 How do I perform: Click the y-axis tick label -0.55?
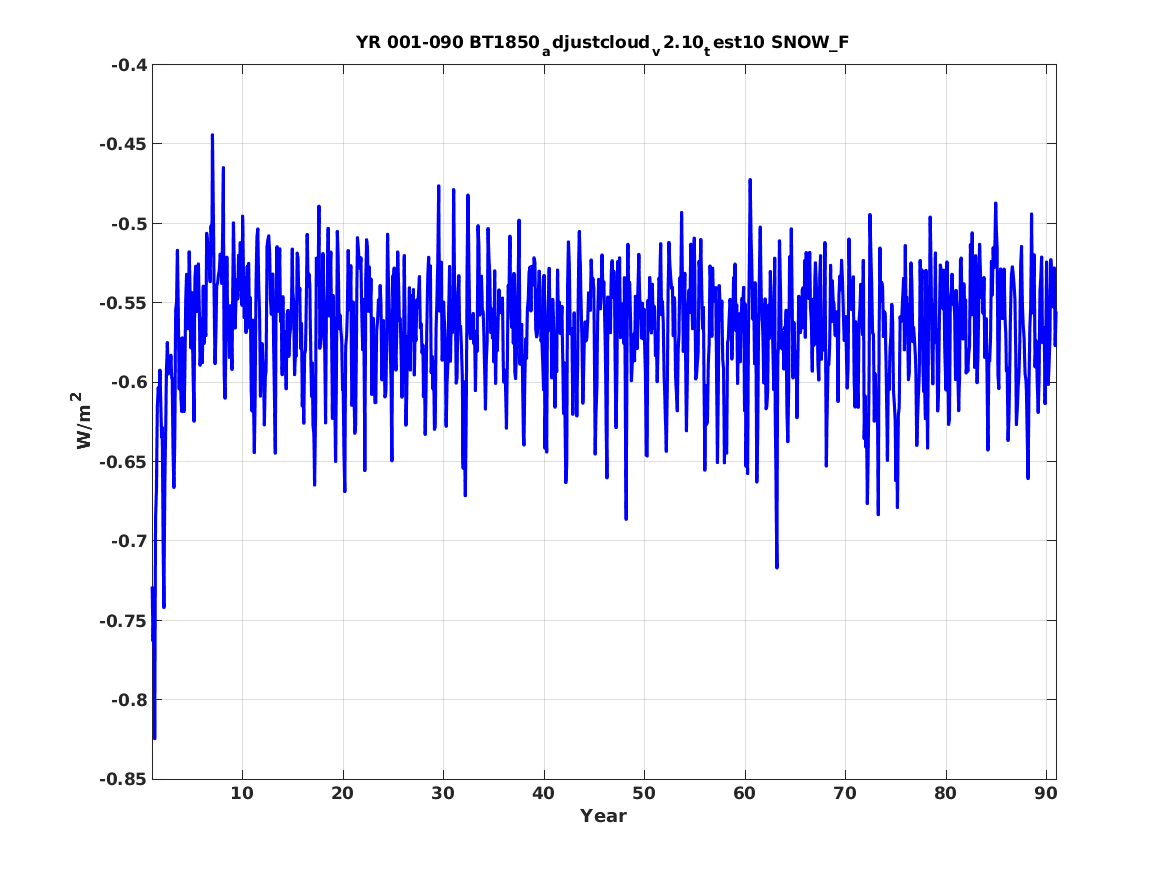[x=123, y=303]
